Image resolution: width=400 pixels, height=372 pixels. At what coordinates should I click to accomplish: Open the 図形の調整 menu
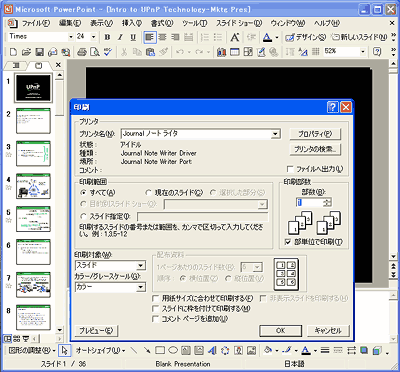(32, 350)
